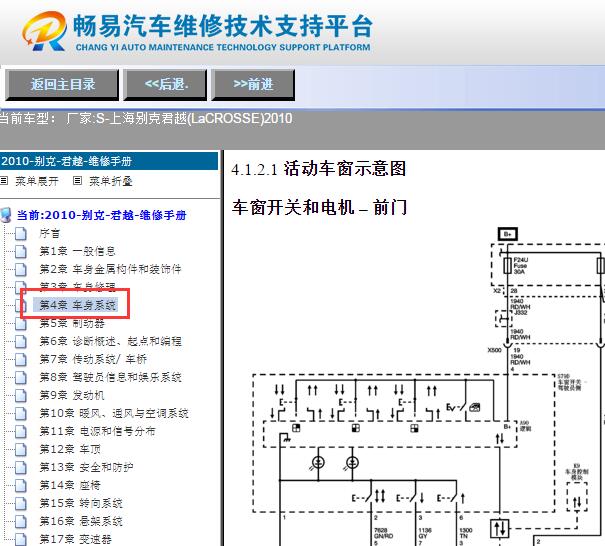Click the page icon next to 第7章
Image resolution: width=605 pixels, height=546 pixels.
(21, 360)
